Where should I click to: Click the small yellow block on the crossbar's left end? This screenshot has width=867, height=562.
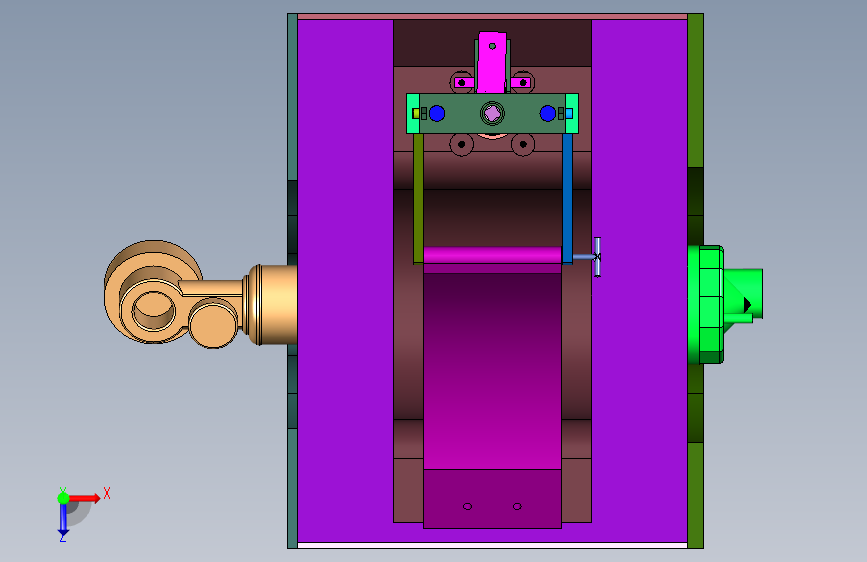(416, 113)
